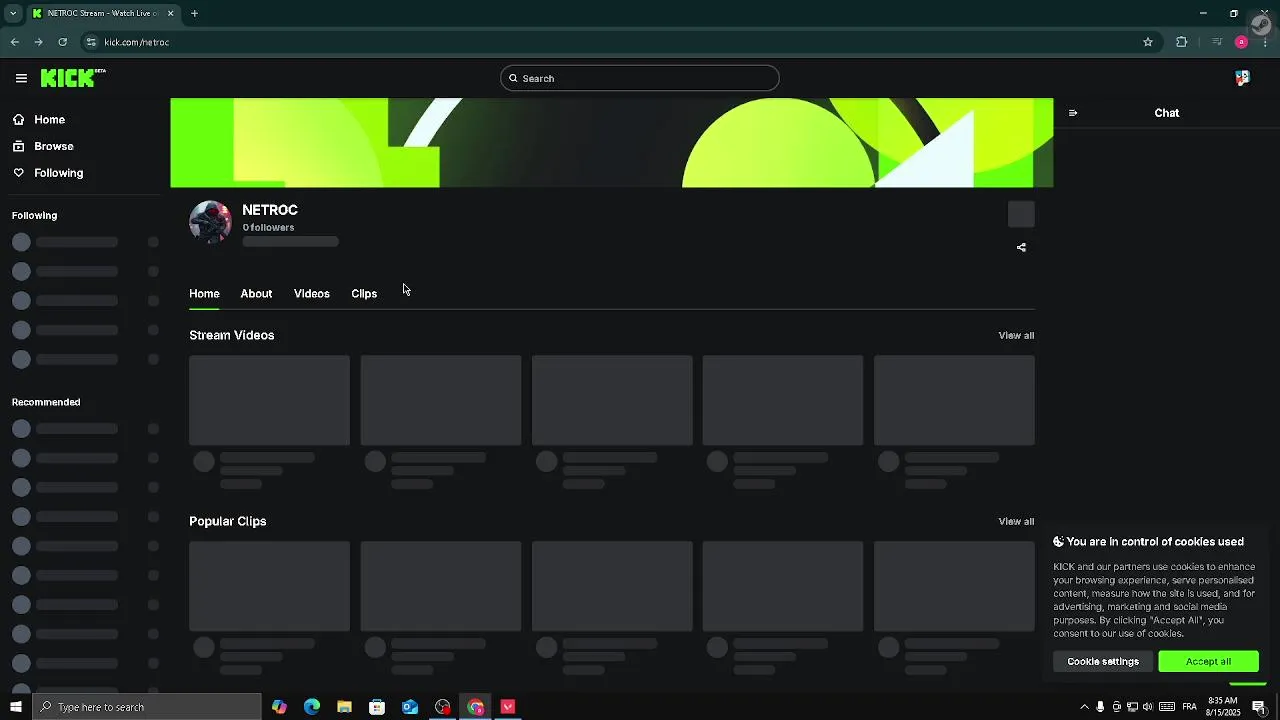
Task: Go forward to the next page
Action: [x=38, y=42]
